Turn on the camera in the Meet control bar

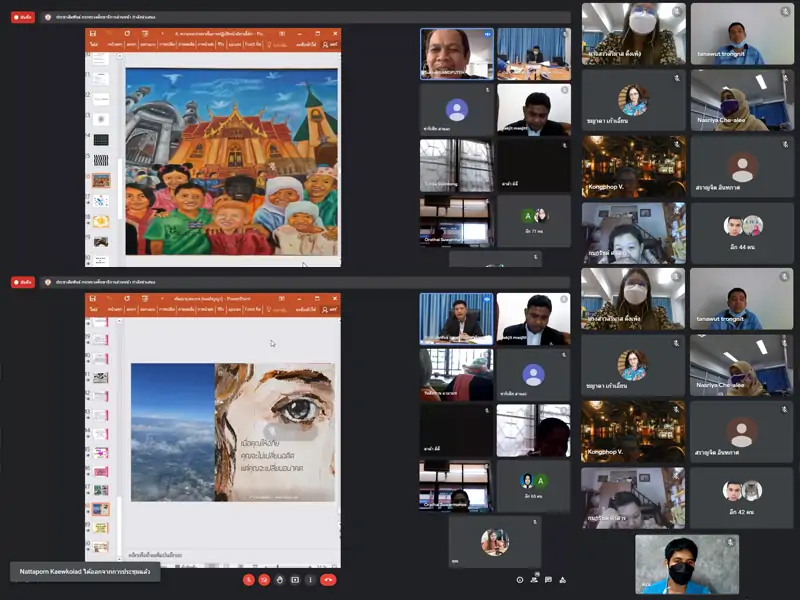pyautogui.click(x=264, y=580)
